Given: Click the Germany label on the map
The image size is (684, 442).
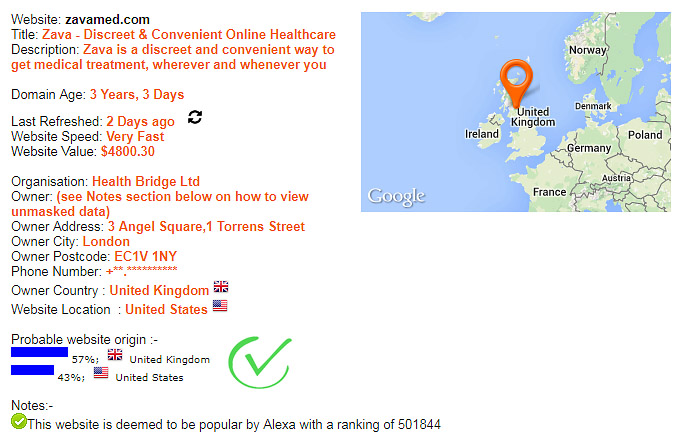Looking at the screenshot, I should pyautogui.click(x=589, y=148).
